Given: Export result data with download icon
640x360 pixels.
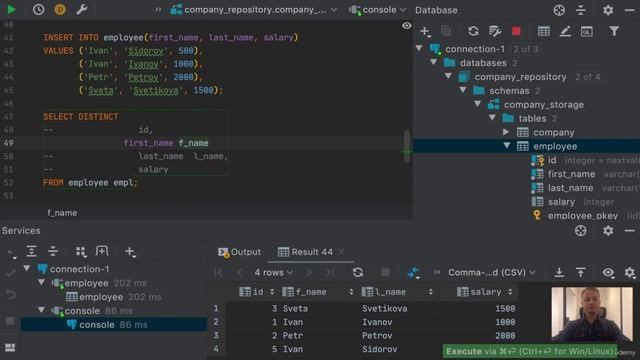Looking at the screenshot, I should coord(559,272).
